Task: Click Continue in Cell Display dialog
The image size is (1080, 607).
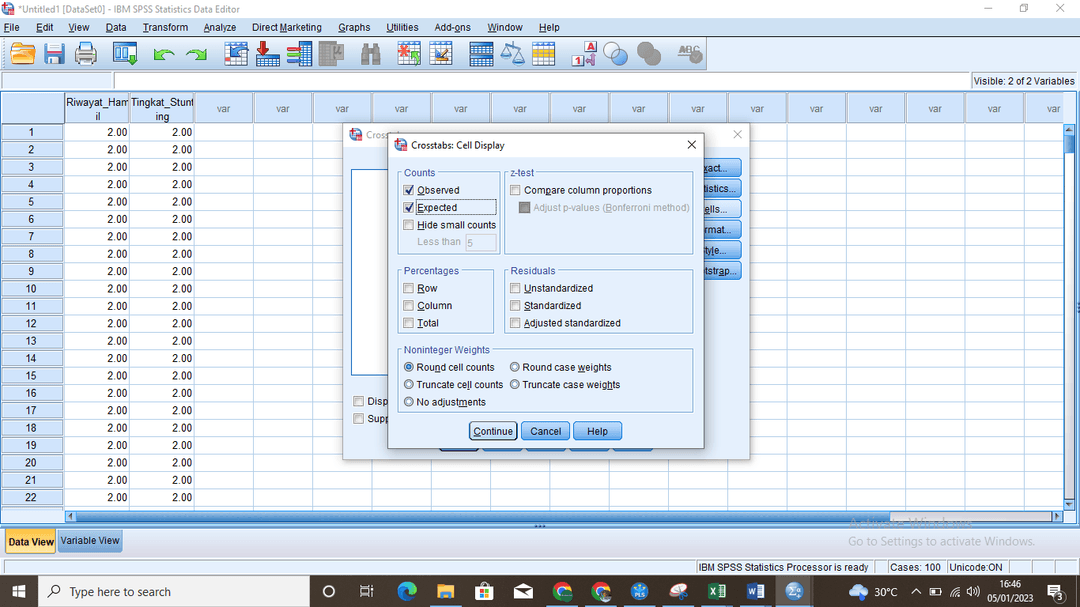Action: click(x=492, y=431)
